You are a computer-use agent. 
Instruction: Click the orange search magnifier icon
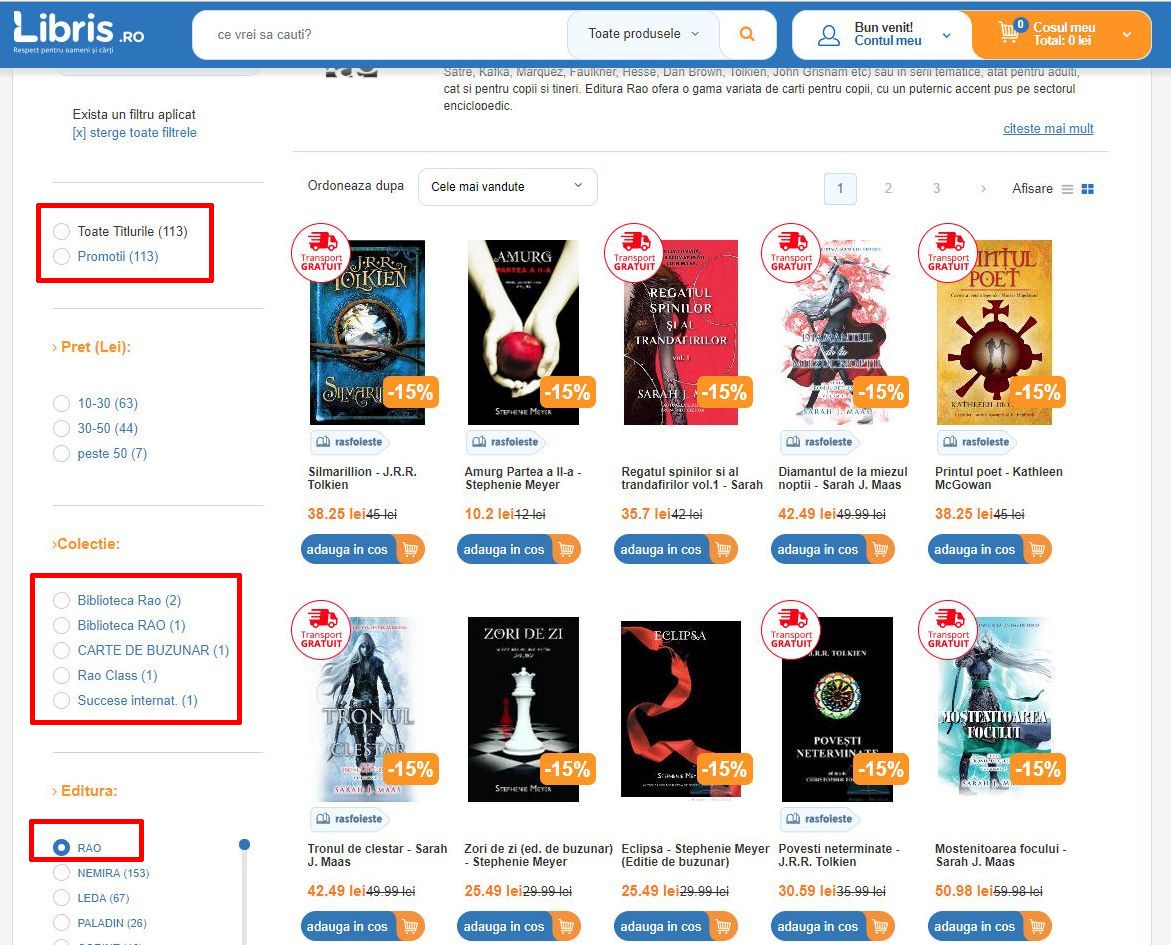746,34
